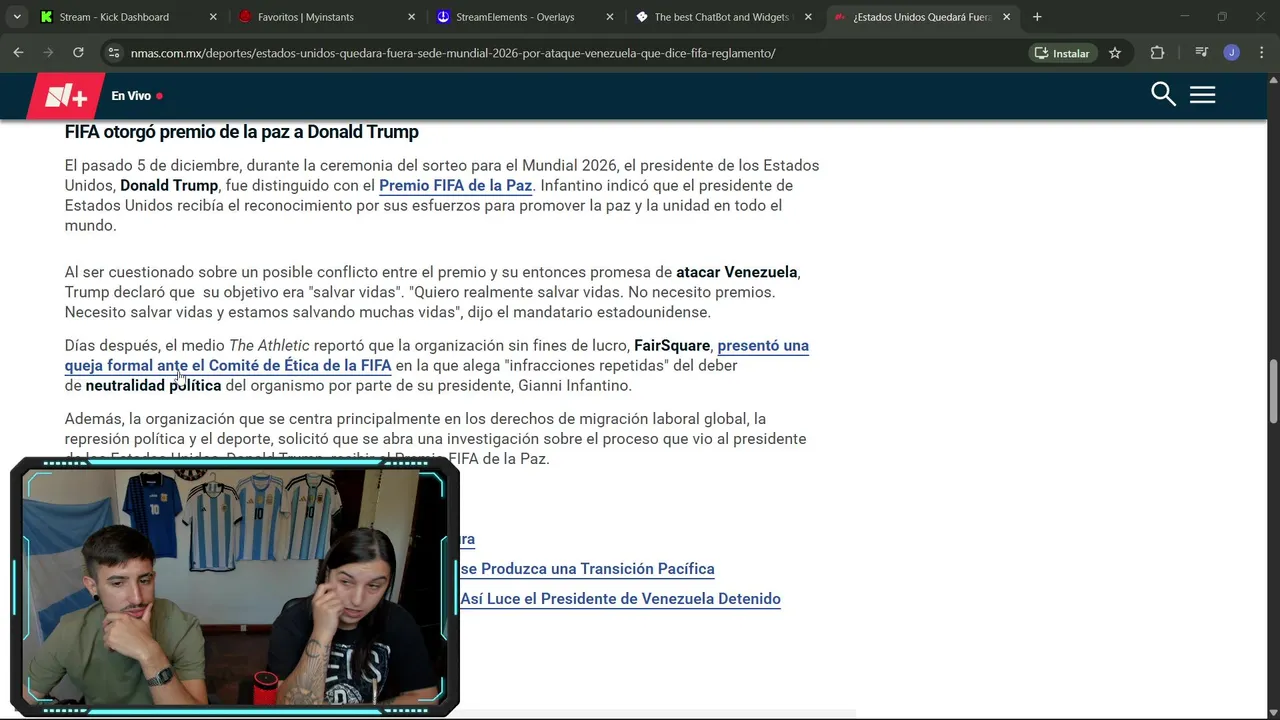1280x720 pixels.
Task: Open the Premio FIFA de la Paz link
Action: pos(455,185)
